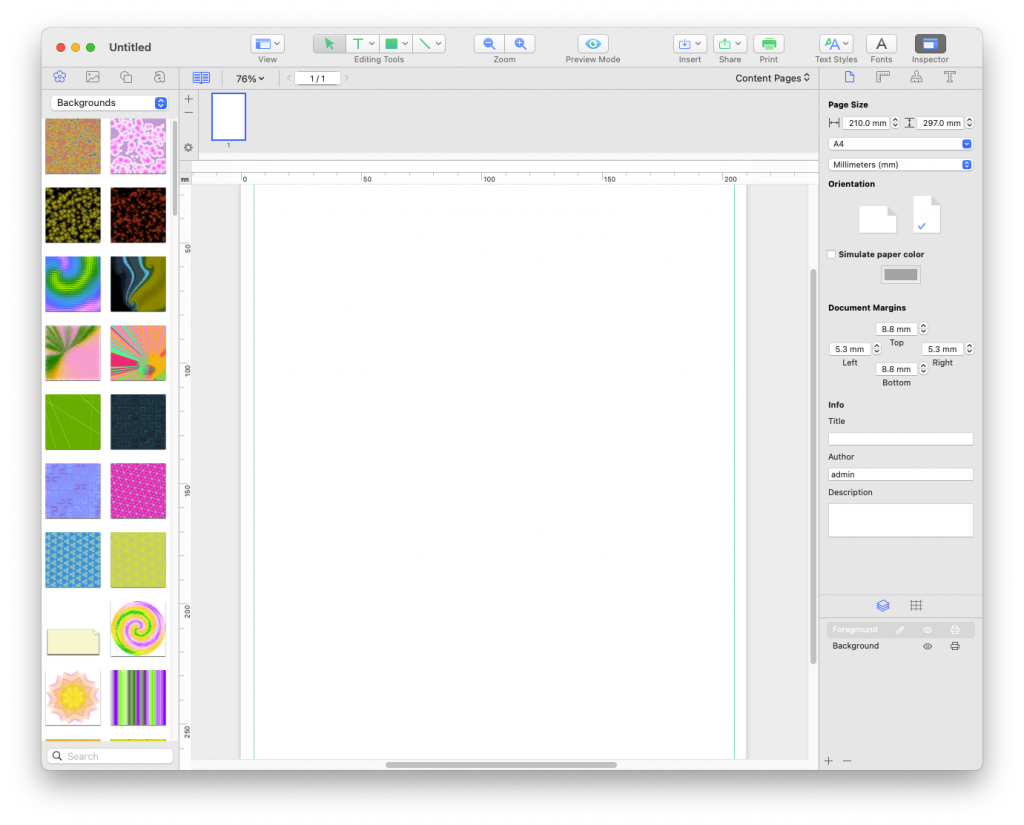Select the arrow selection tool
The image size is (1024, 825).
click(x=329, y=44)
